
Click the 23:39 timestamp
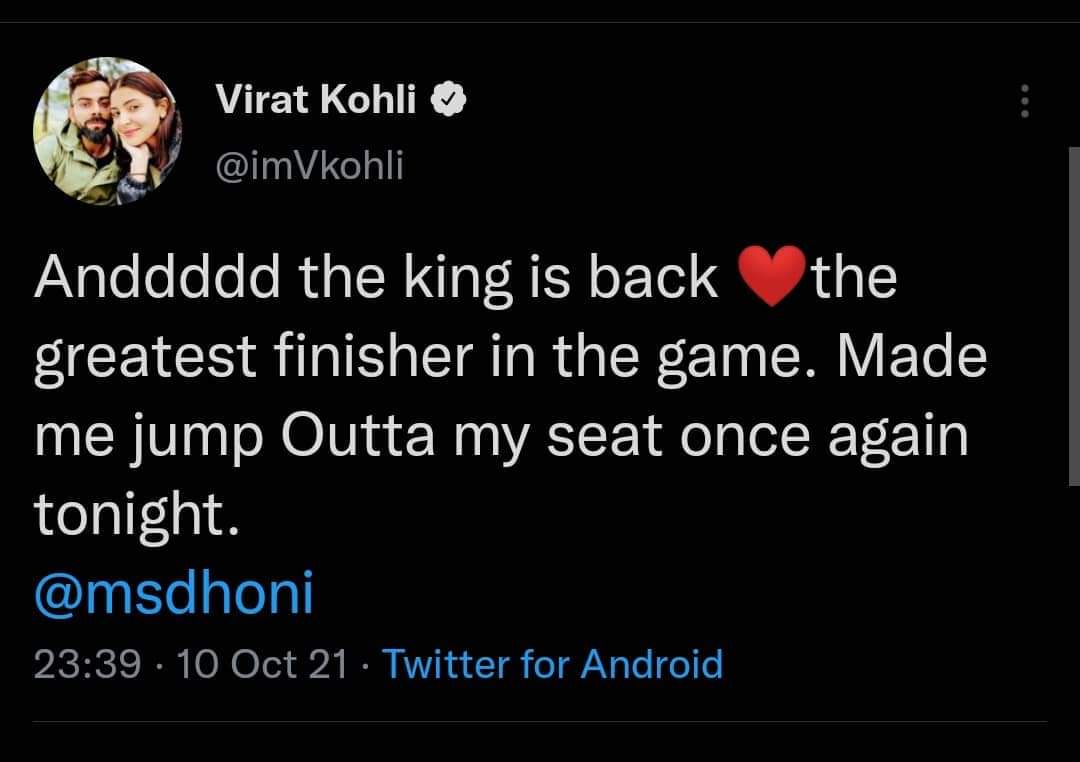pos(87,664)
